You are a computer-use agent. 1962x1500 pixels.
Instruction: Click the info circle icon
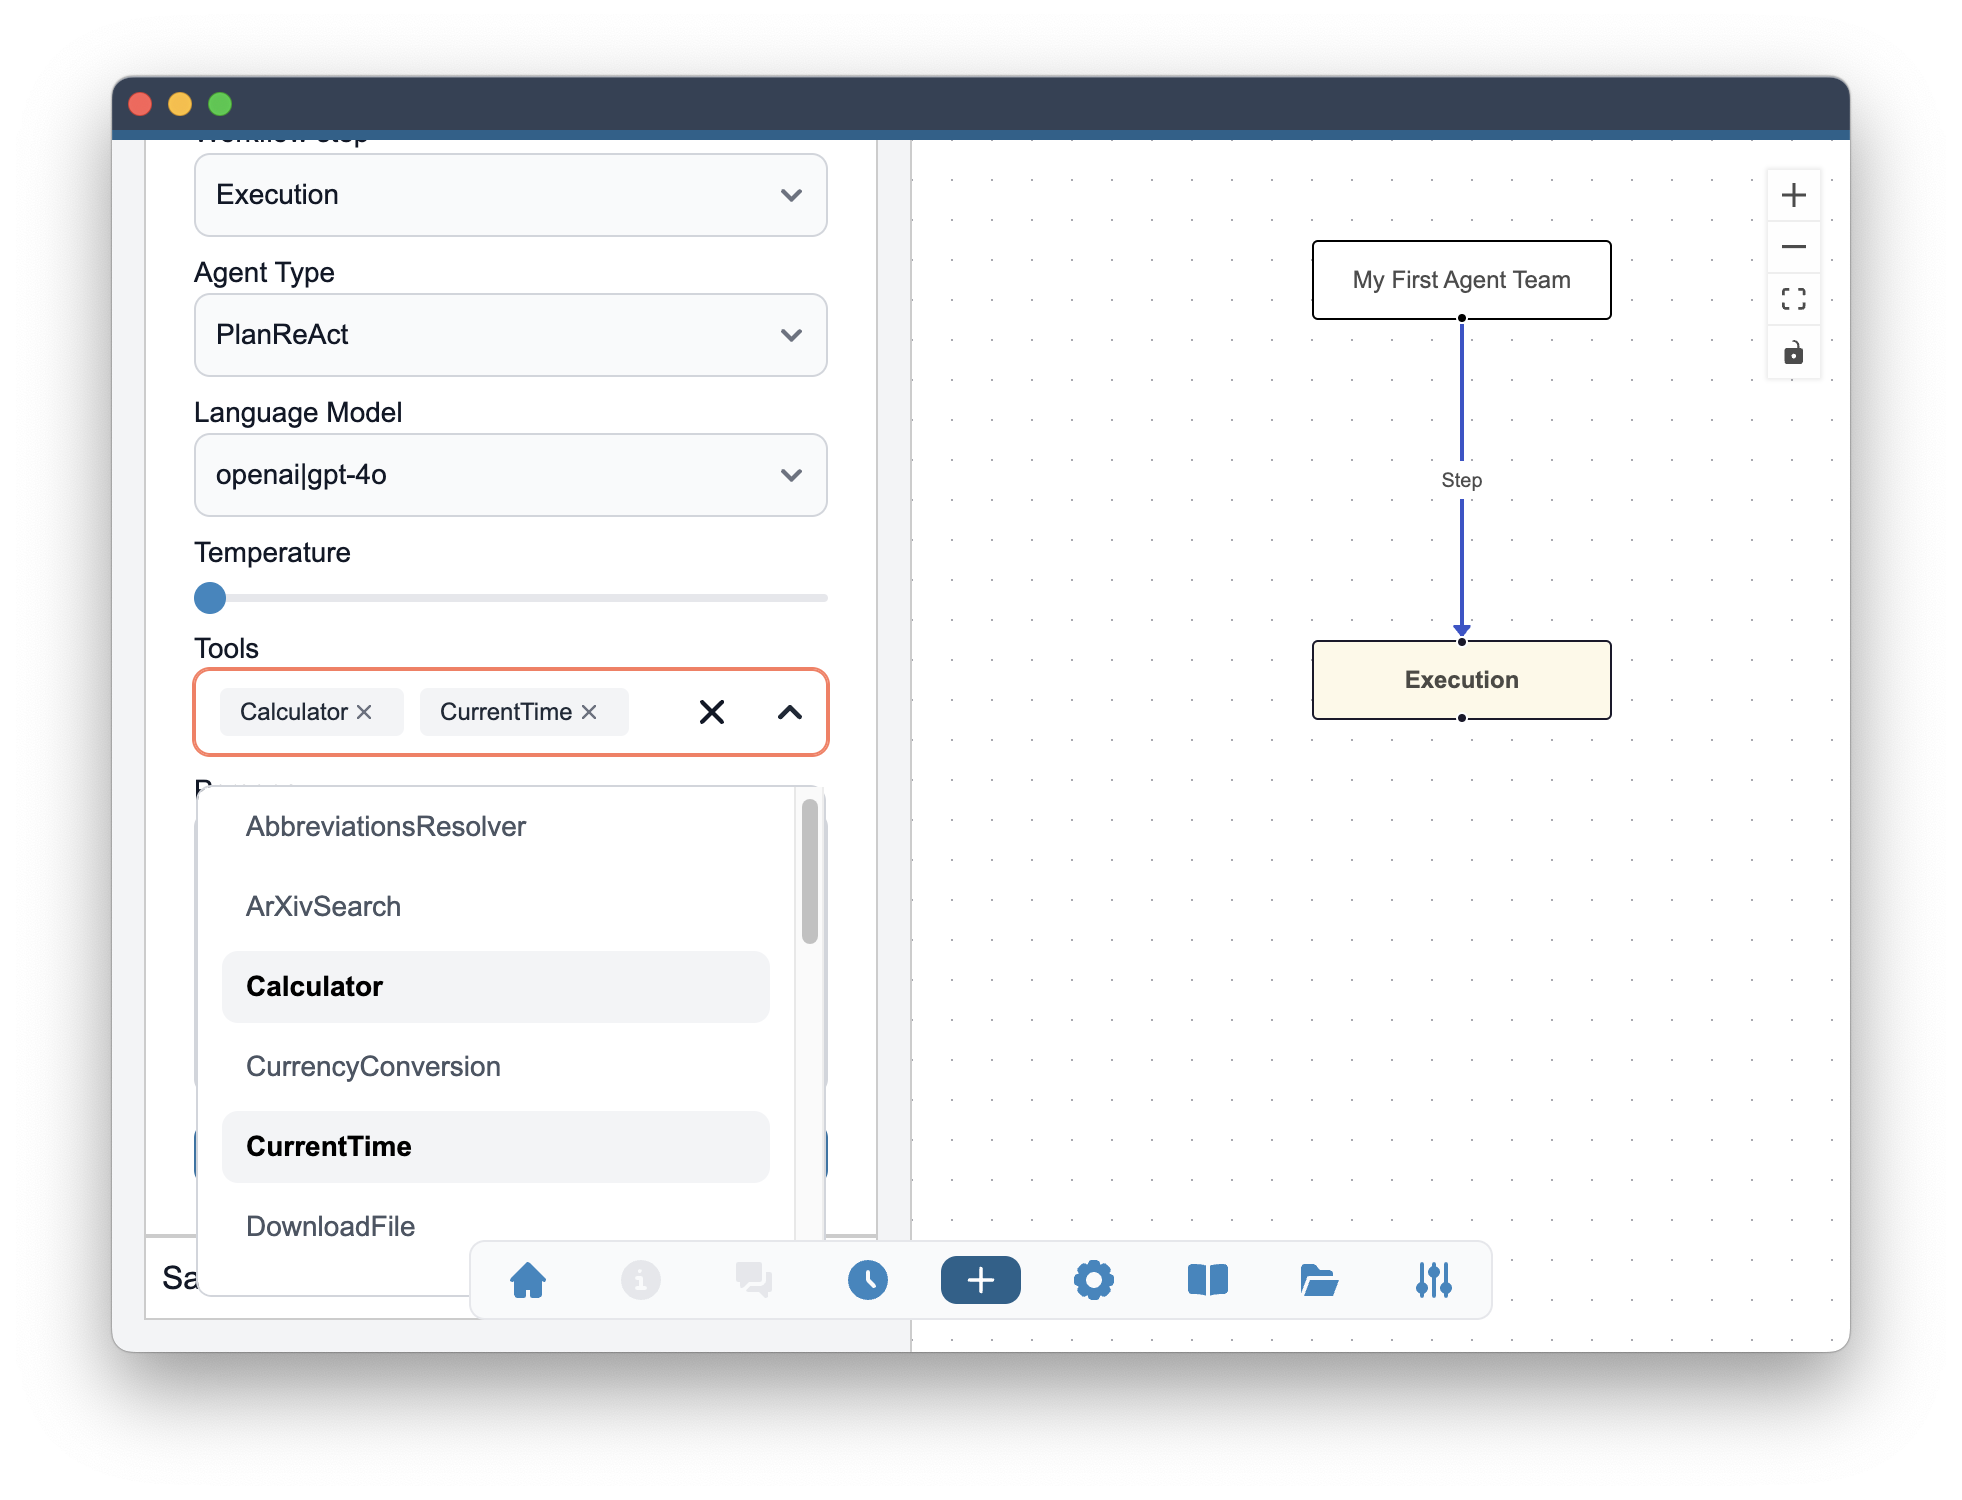[641, 1280]
